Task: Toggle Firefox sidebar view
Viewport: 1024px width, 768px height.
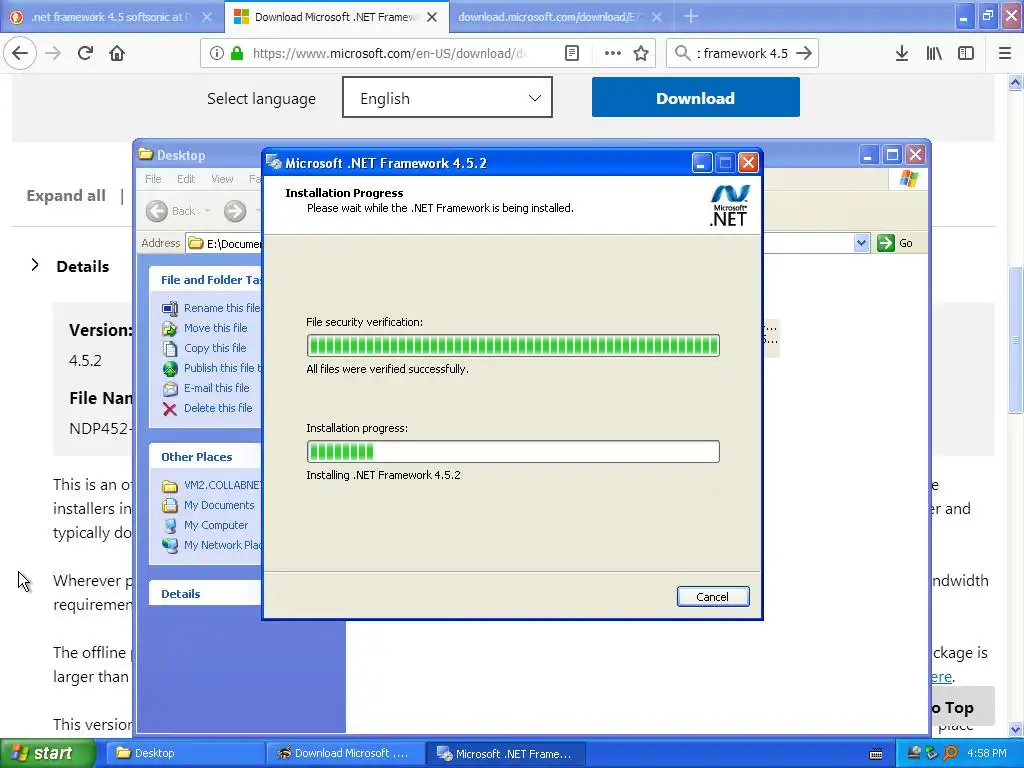Action: coord(966,54)
